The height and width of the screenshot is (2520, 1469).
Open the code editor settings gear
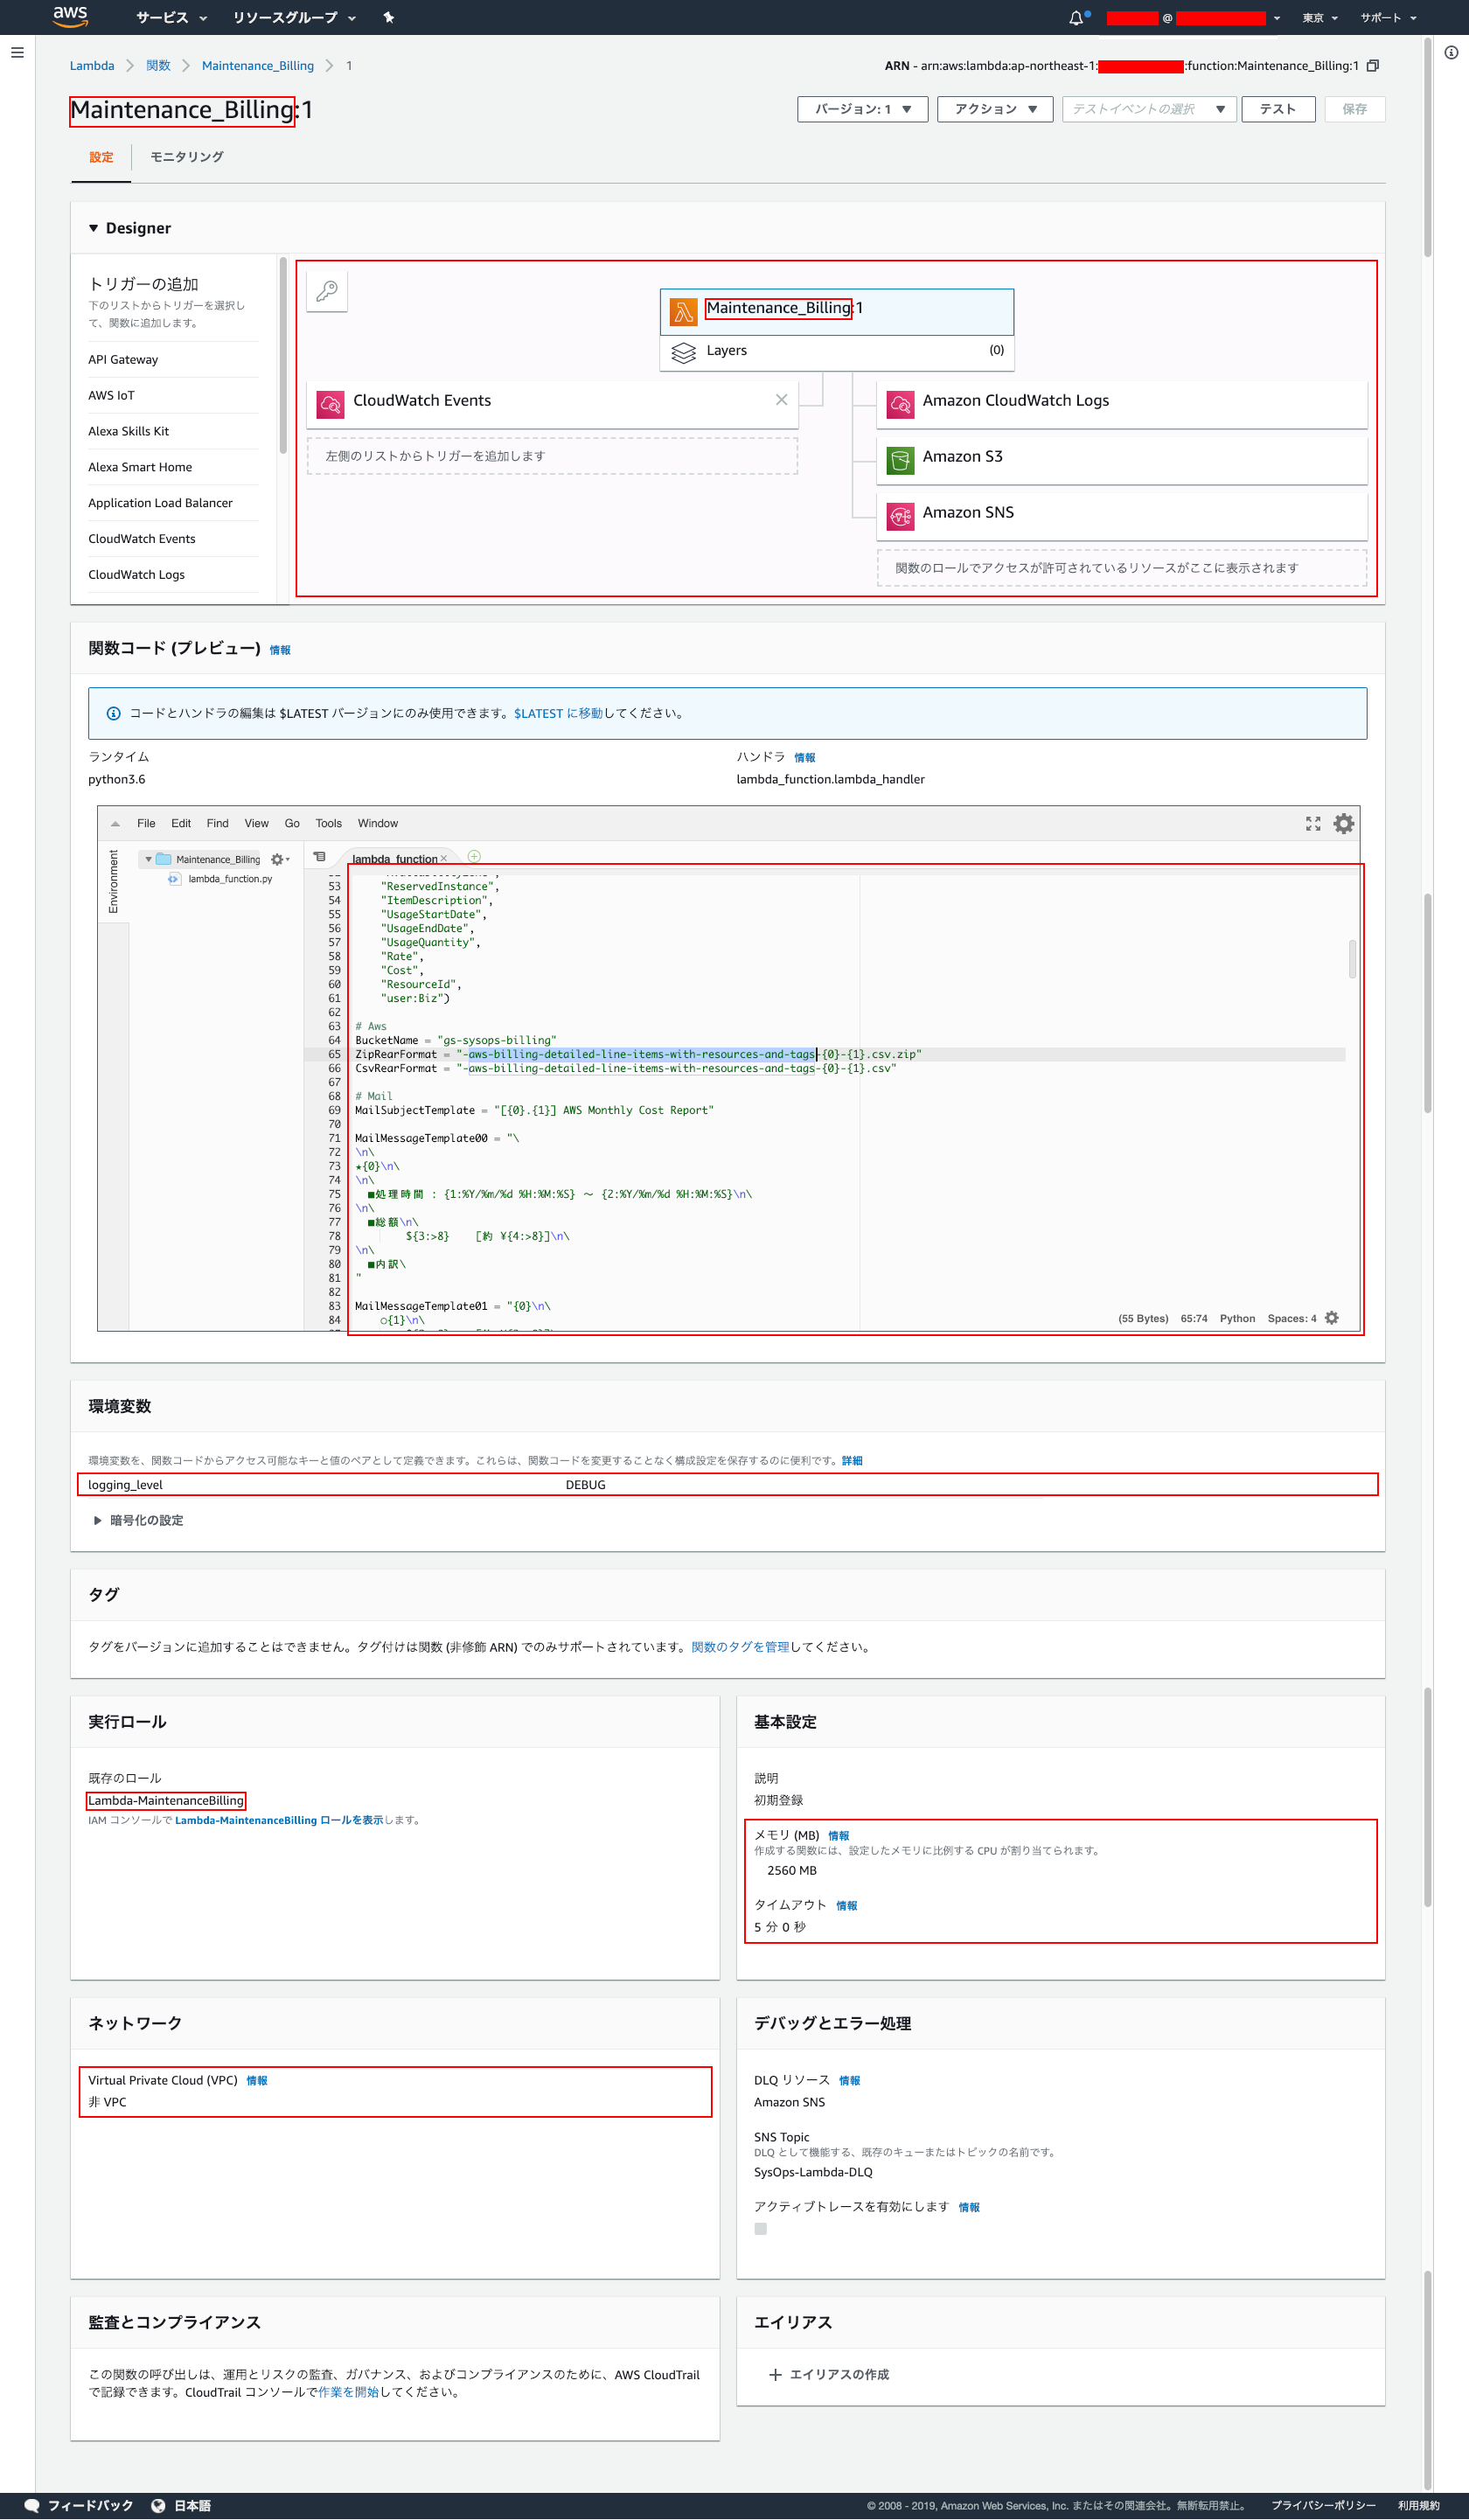coord(1344,823)
